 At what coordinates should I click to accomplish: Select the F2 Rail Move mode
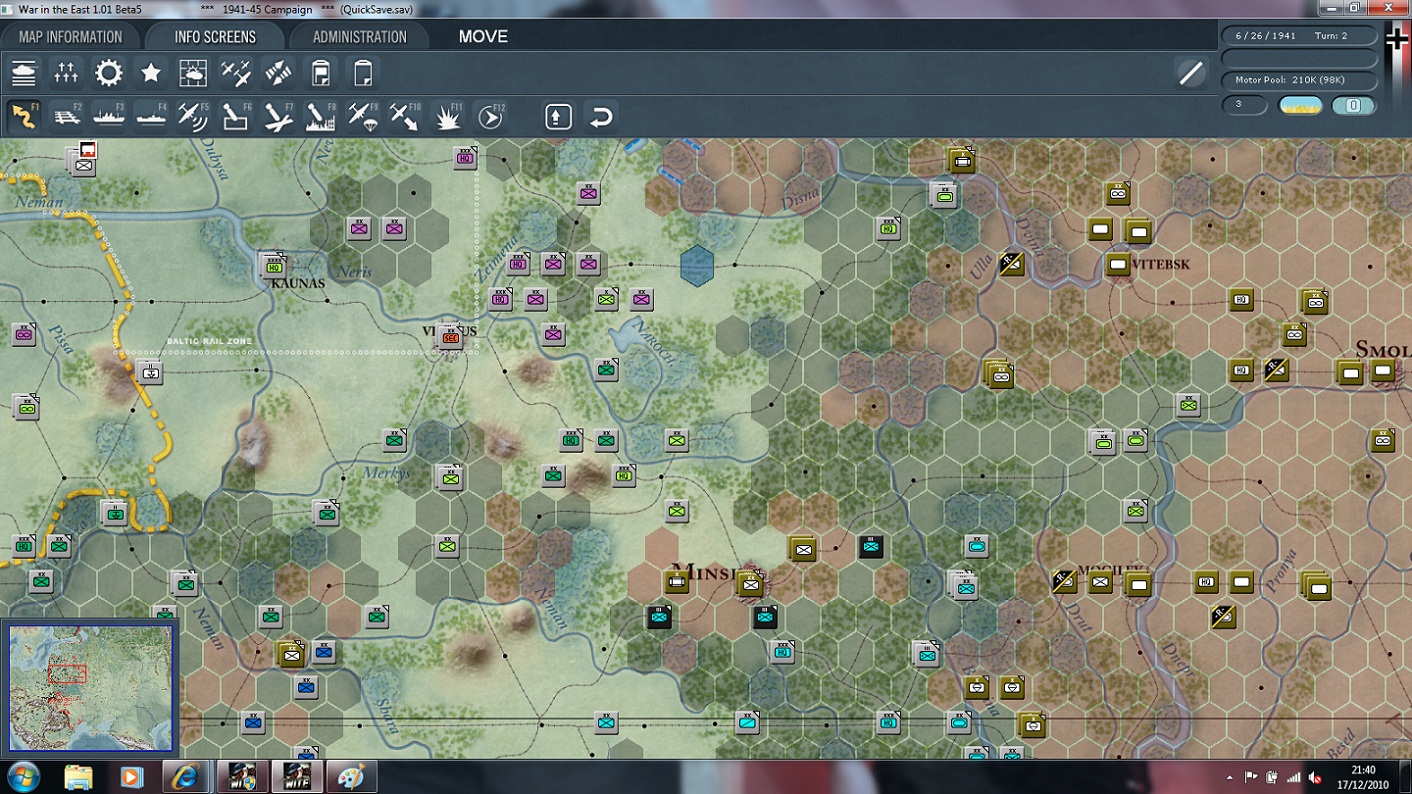coord(67,117)
